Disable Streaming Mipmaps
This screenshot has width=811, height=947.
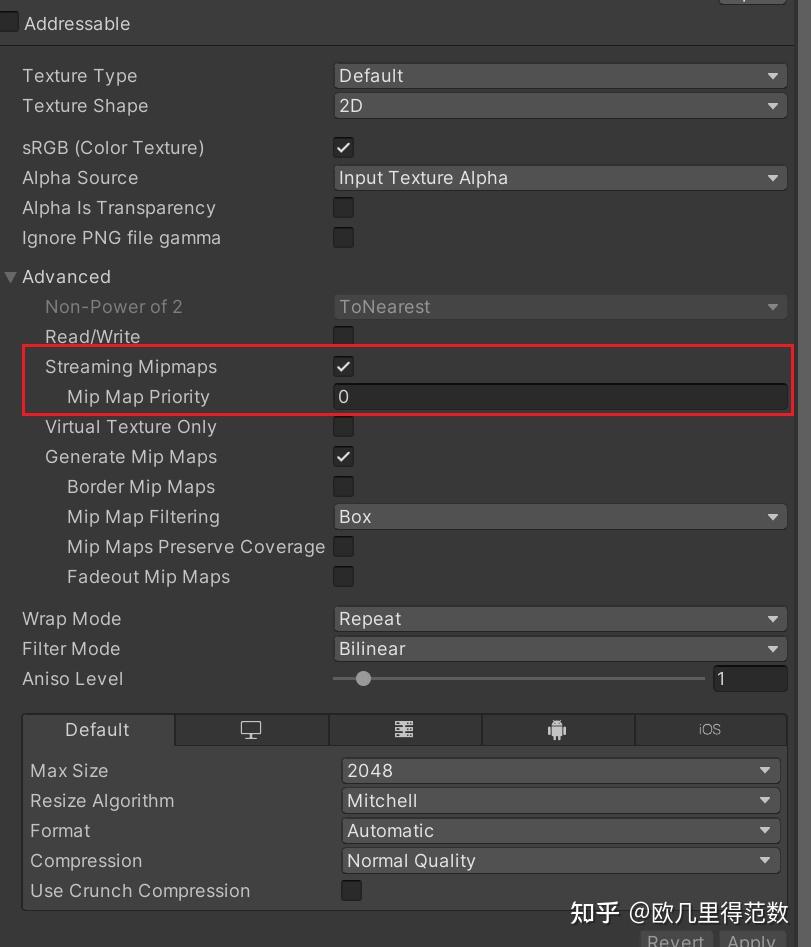click(x=343, y=366)
